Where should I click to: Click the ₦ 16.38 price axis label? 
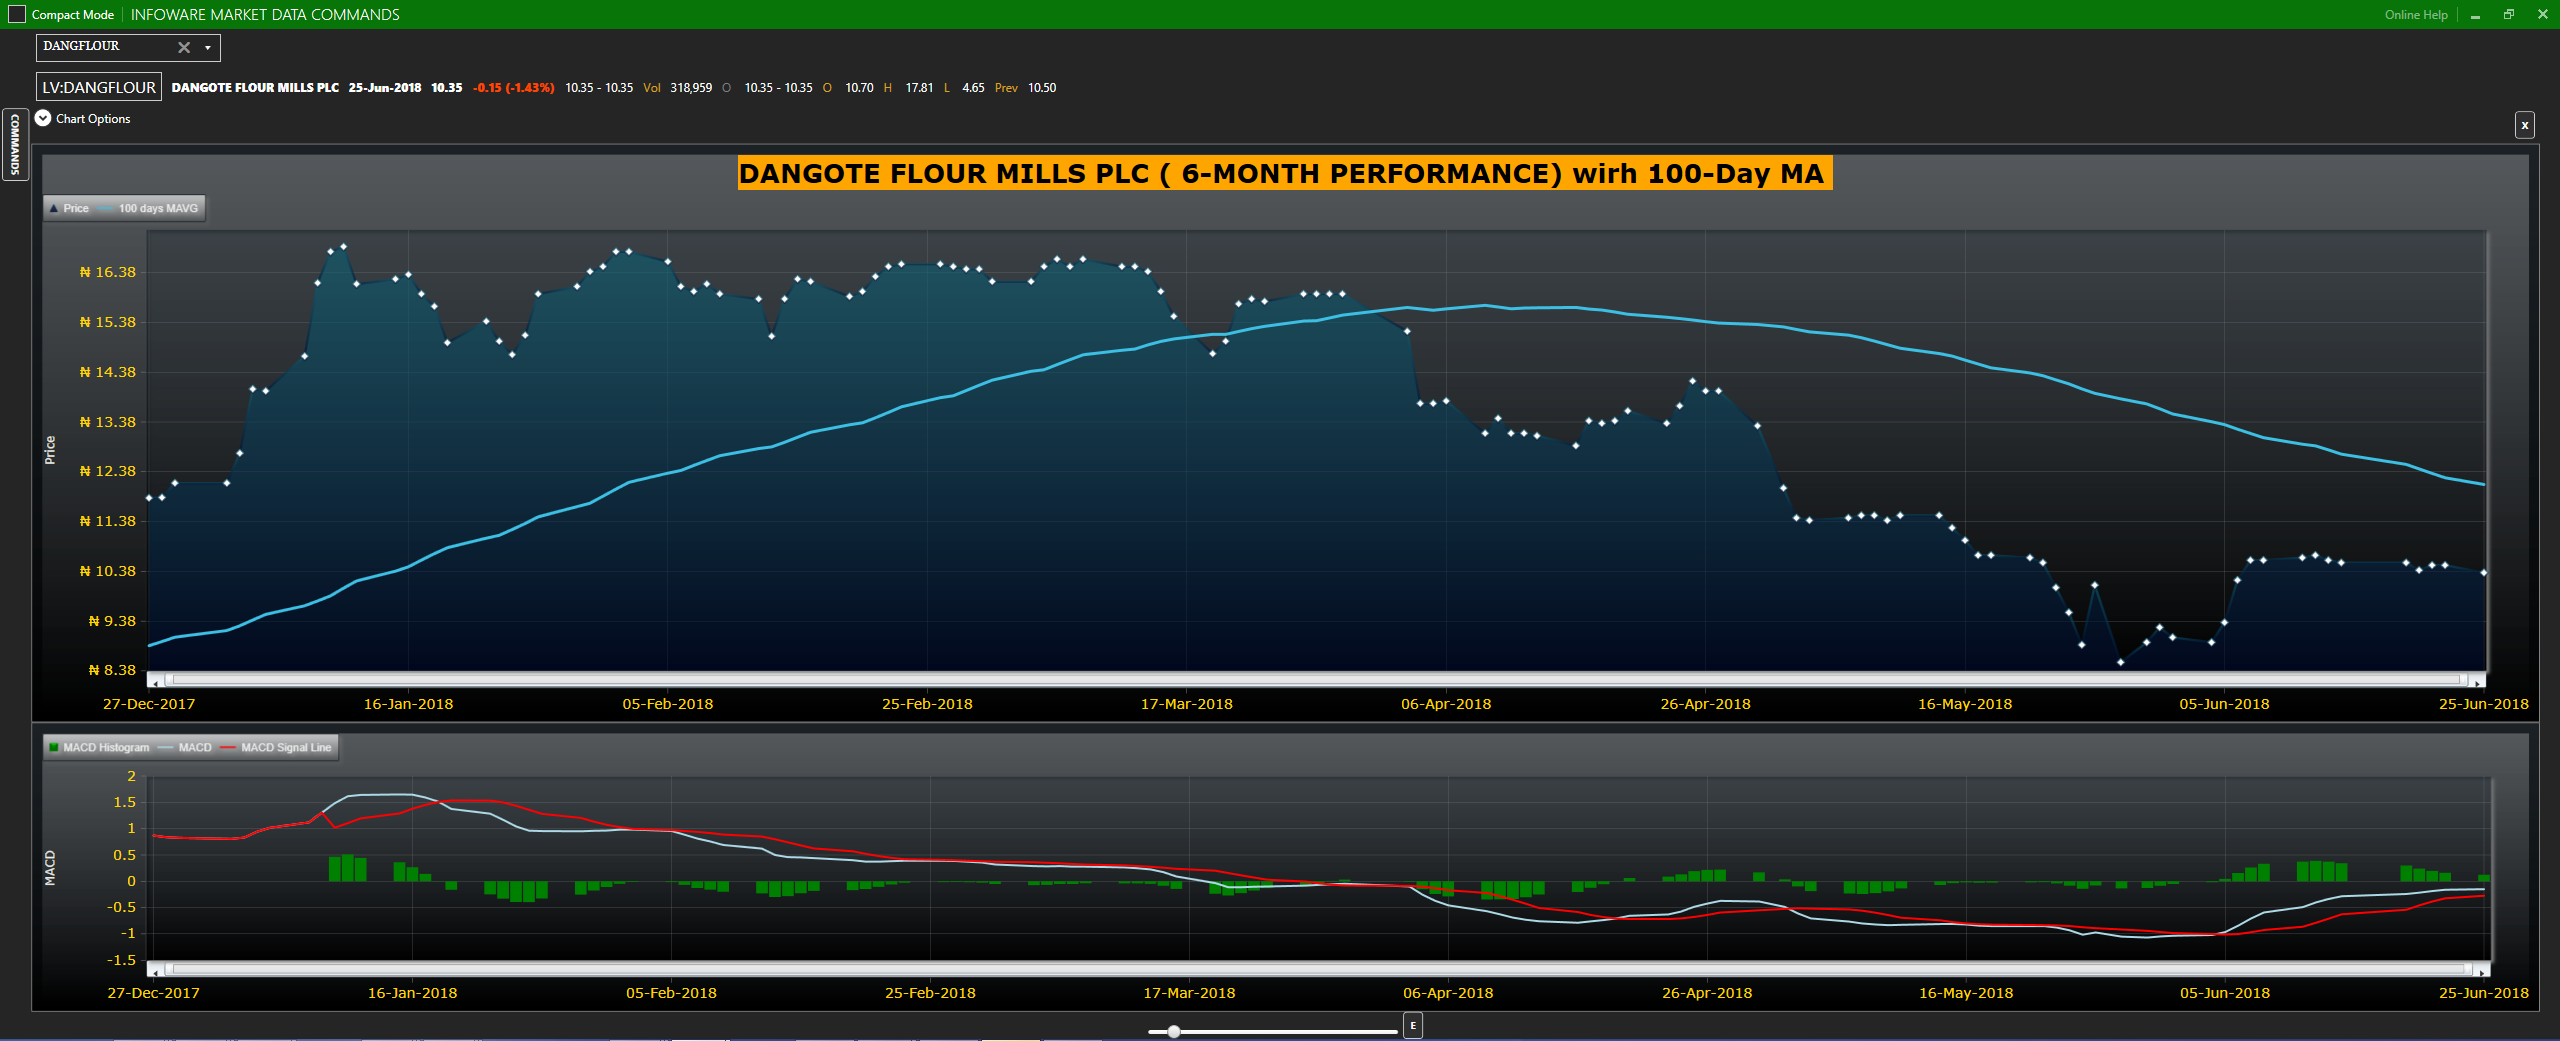(x=108, y=272)
